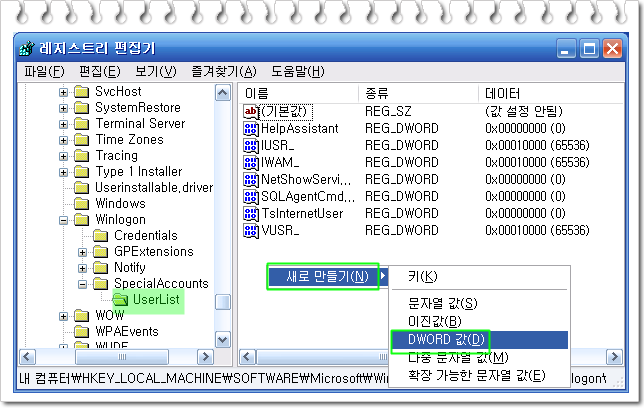Select 이진값(B) from submenu
This screenshot has width=644, height=408.
[479, 321]
